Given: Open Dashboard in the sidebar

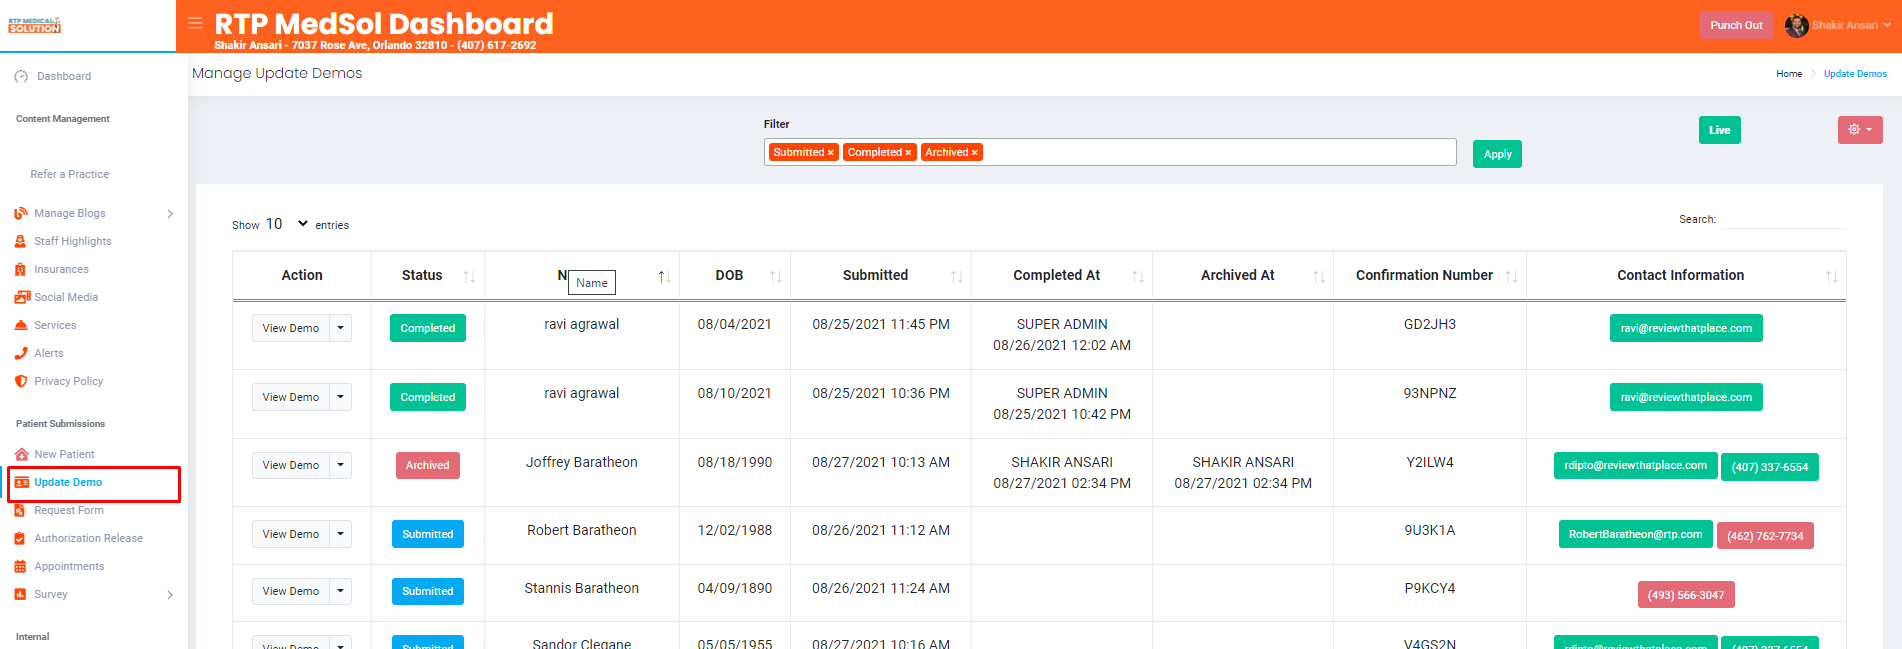Looking at the screenshot, I should pos(64,76).
